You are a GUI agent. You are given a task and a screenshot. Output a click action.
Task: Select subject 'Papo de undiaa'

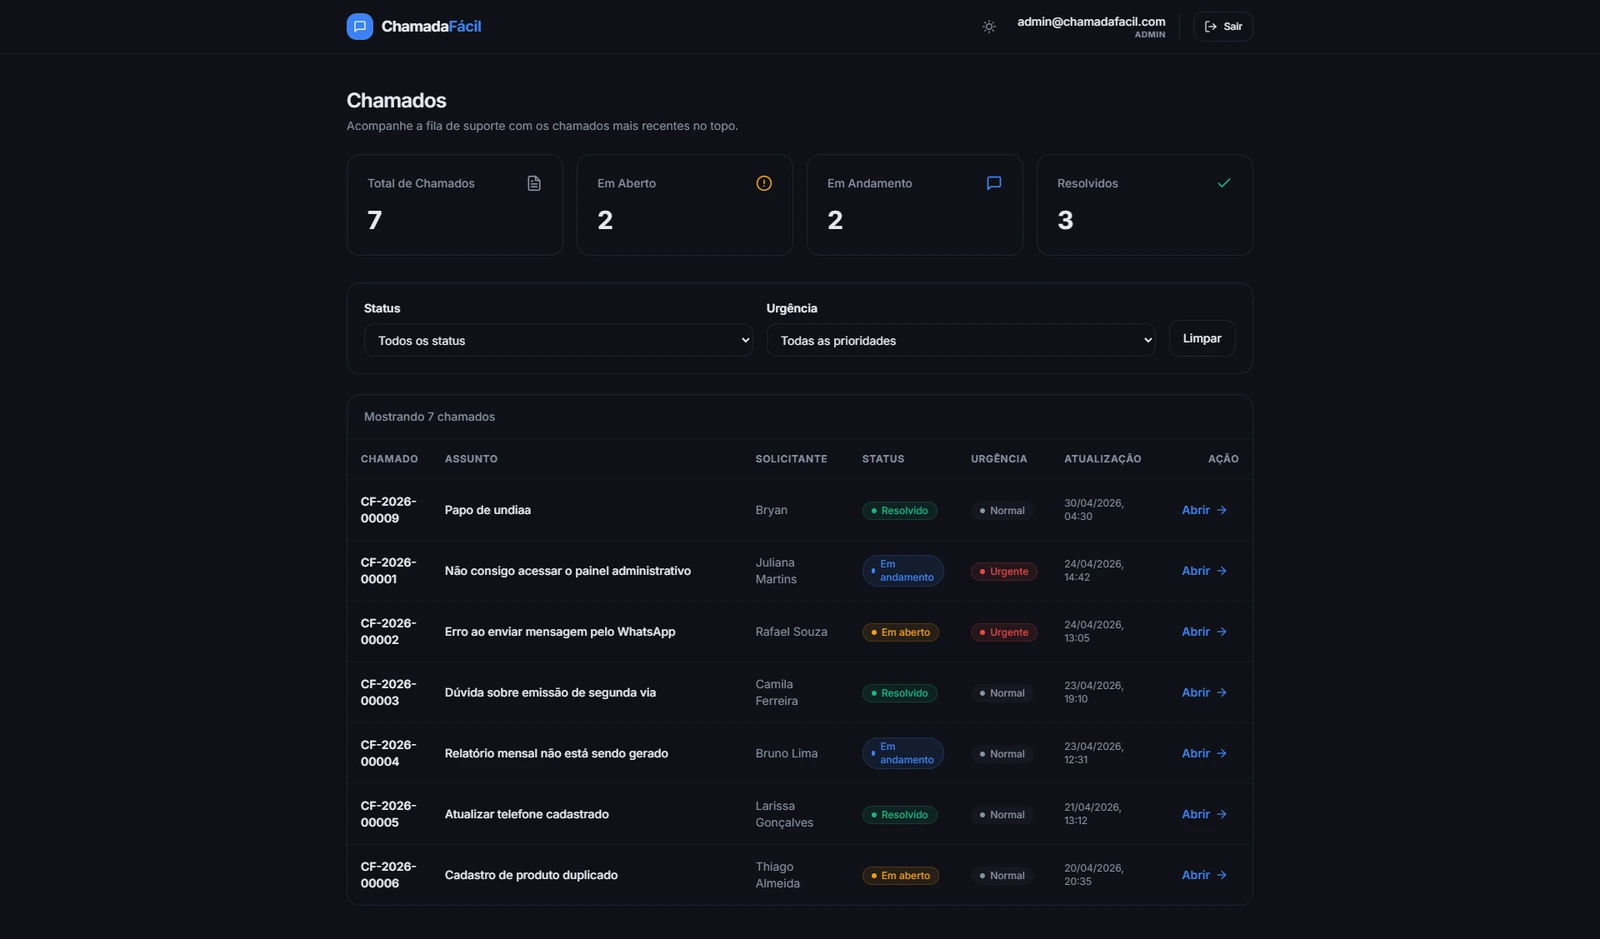pos(488,510)
